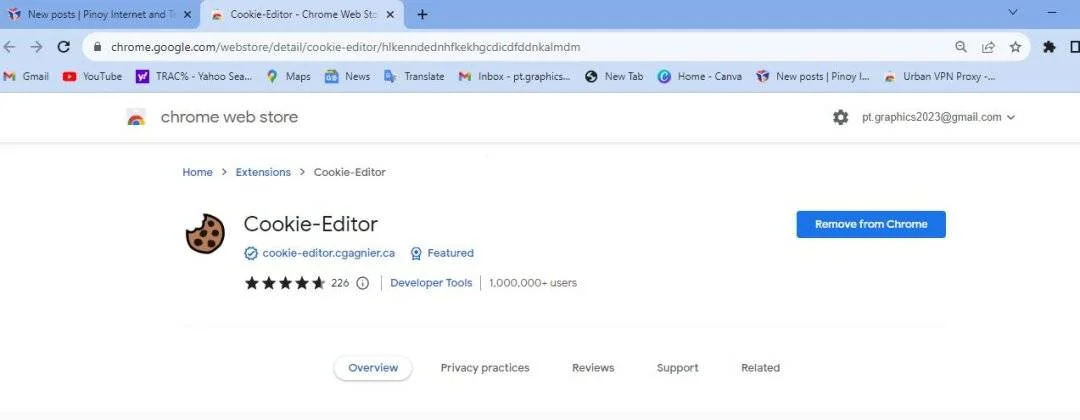The image size is (1080, 420).
Task: Click the address bar URL
Action: coord(345,48)
